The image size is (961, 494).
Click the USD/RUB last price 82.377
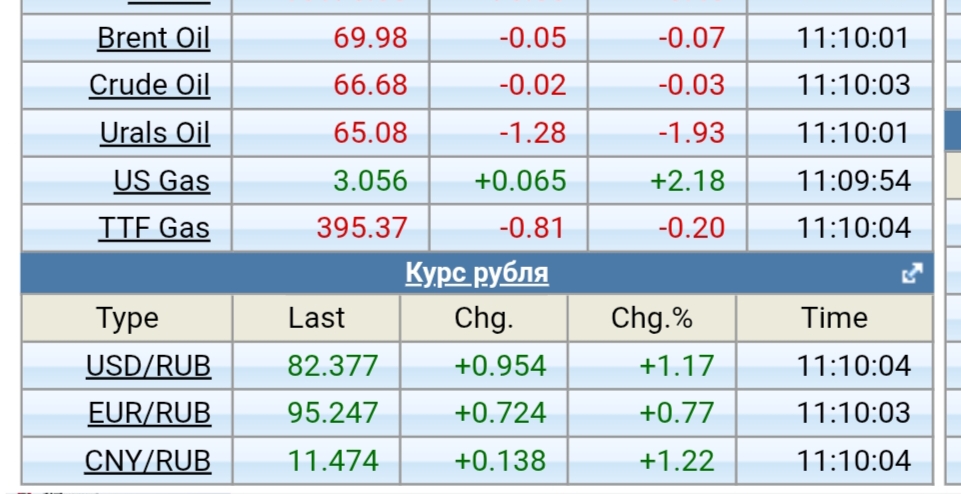pyautogui.click(x=333, y=366)
